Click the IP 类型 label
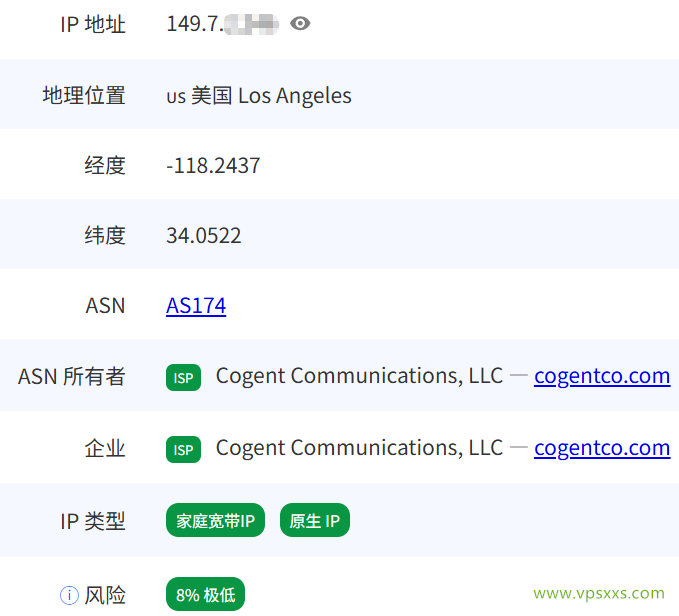This screenshot has height=616, width=679. 93,521
